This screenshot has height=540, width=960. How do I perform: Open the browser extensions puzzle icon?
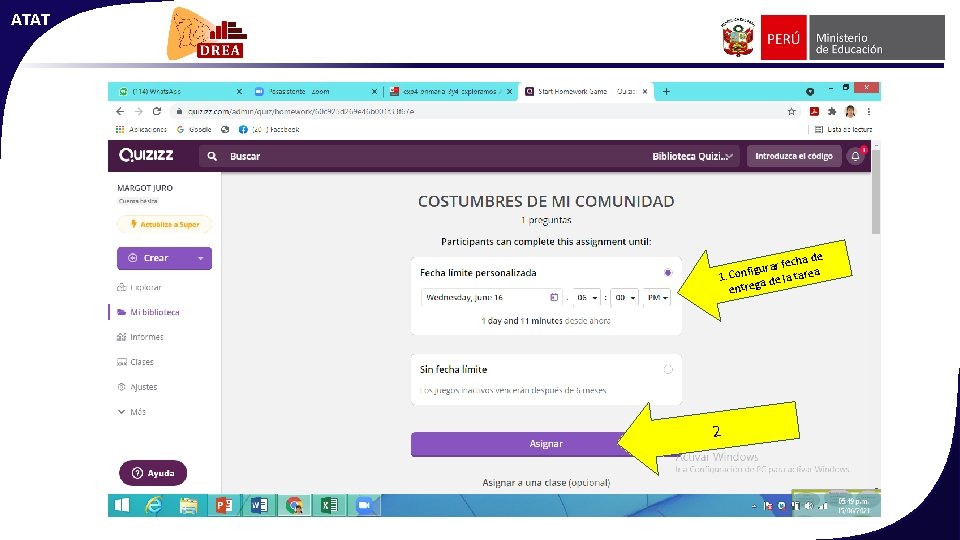click(x=831, y=111)
